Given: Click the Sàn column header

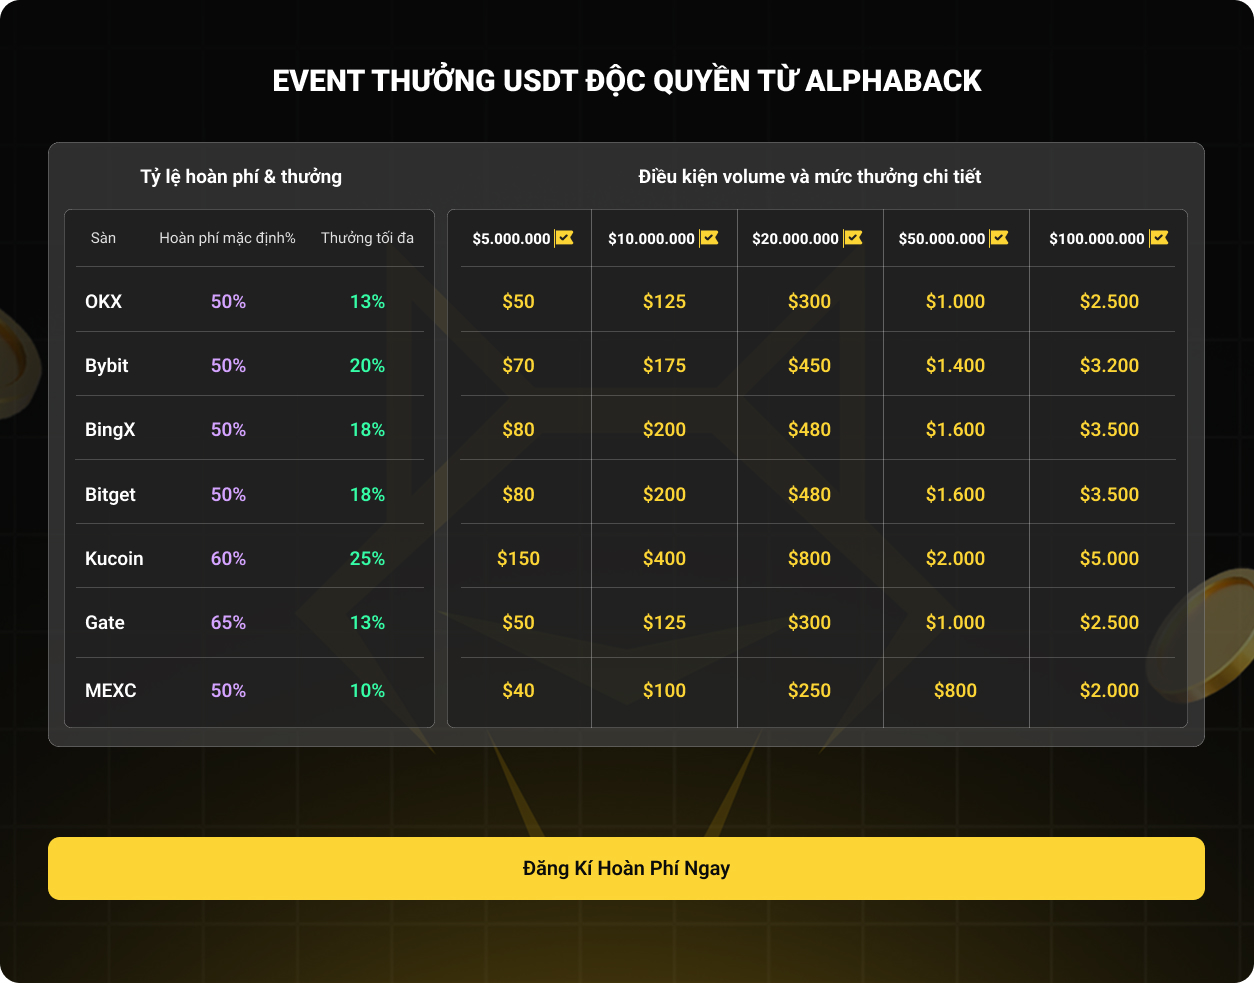Looking at the screenshot, I should pyautogui.click(x=103, y=238).
